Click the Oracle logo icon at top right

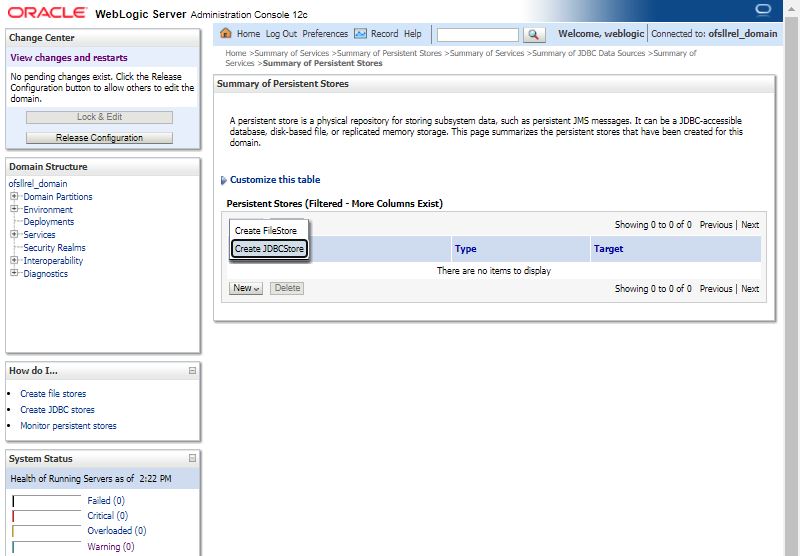[763, 10]
